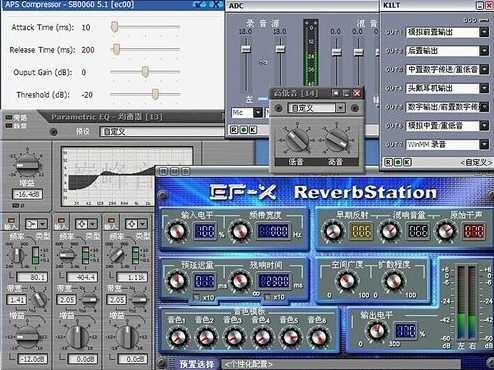Open the 头戴耳机输出 headphone output dropdown
This screenshot has height=370, width=494.
click(x=484, y=88)
